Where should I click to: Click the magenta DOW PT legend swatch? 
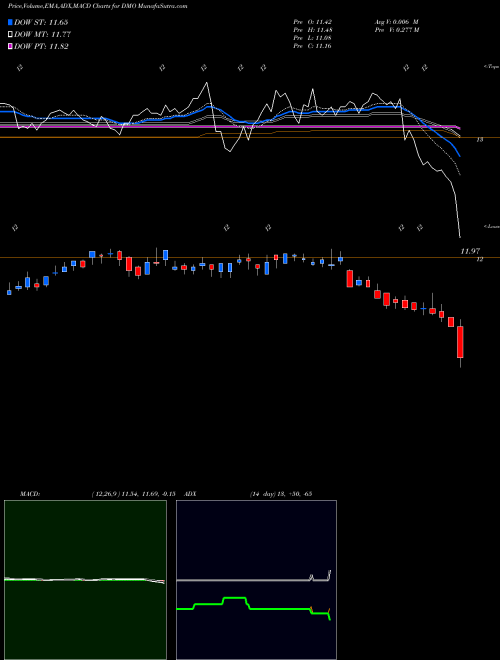pyautogui.click(x=10, y=46)
